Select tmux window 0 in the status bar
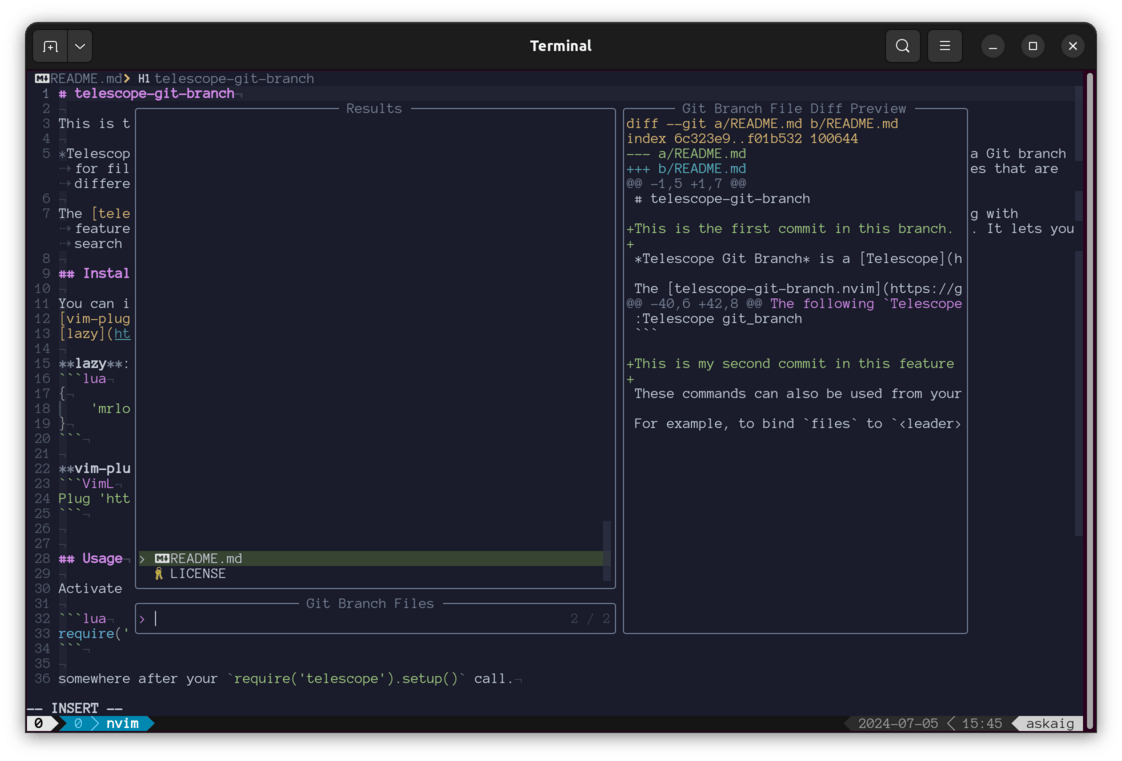Image resolution: width=1122 pixels, height=761 pixels. (x=77, y=723)
